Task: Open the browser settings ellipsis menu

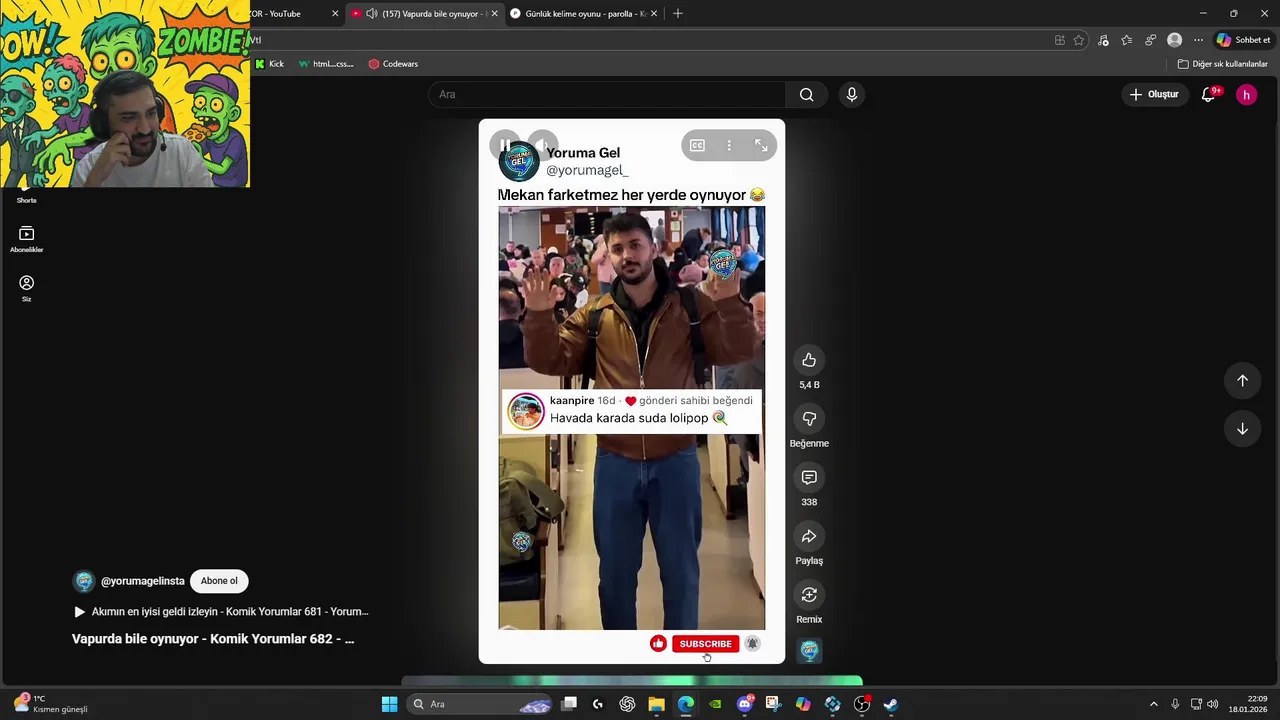Action: pyautogui.click(x=1198, y=40)
